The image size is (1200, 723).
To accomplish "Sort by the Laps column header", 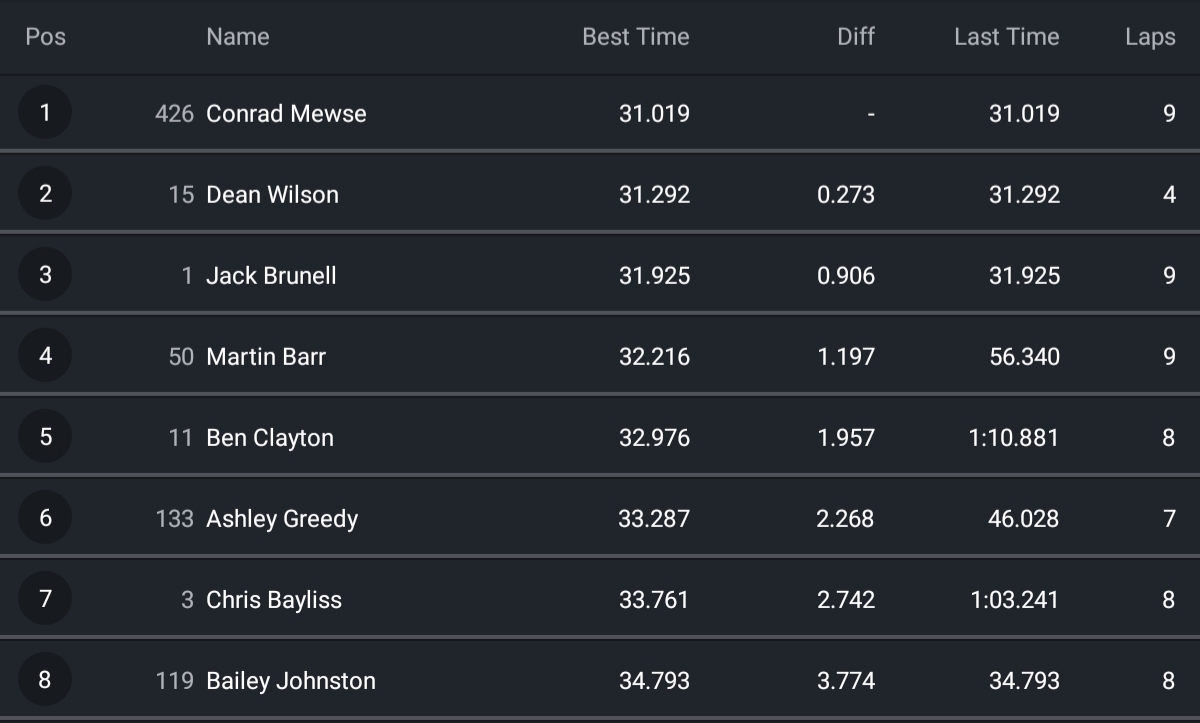I will tap(1150, 37).
